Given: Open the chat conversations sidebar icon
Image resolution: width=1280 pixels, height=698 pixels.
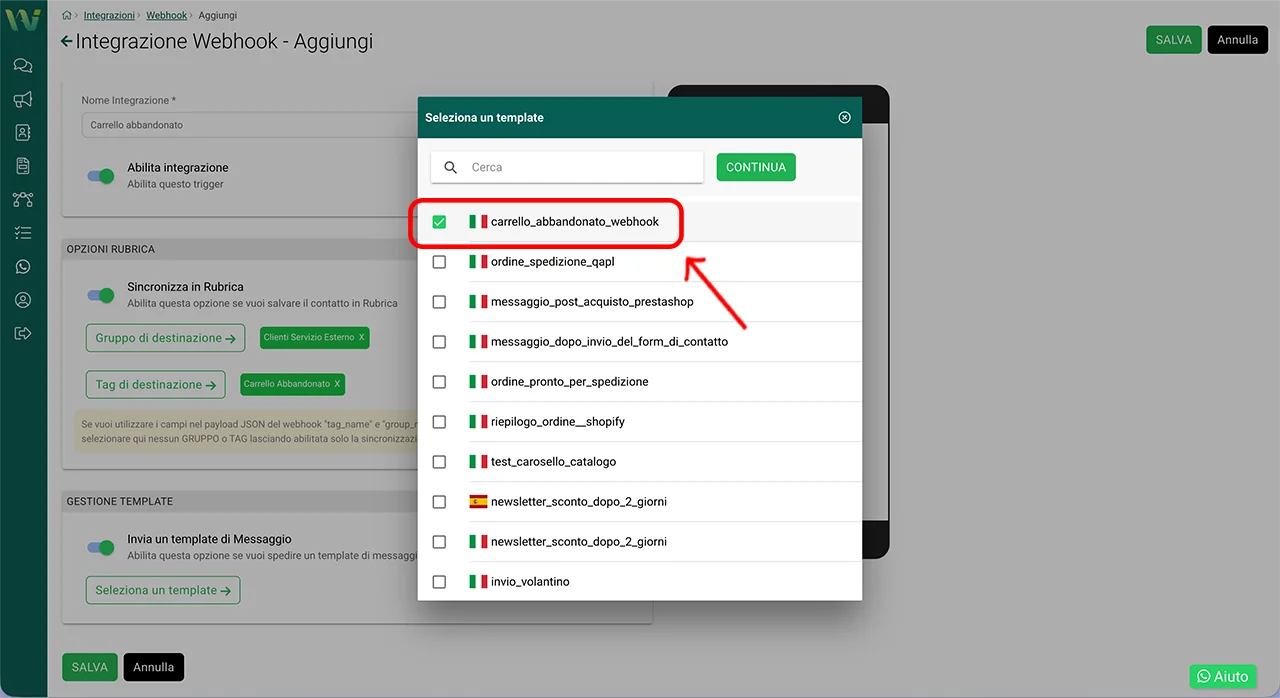Looking at the screenshot, I should point(23,66).
